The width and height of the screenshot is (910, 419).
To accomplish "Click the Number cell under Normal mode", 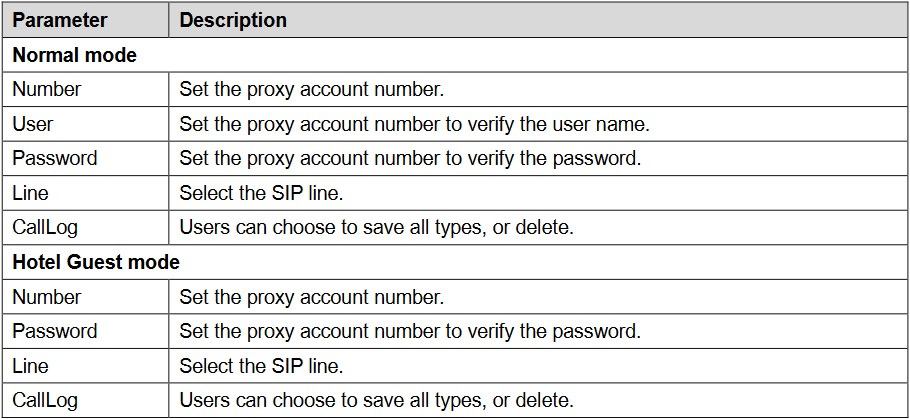I will (47, 89).
